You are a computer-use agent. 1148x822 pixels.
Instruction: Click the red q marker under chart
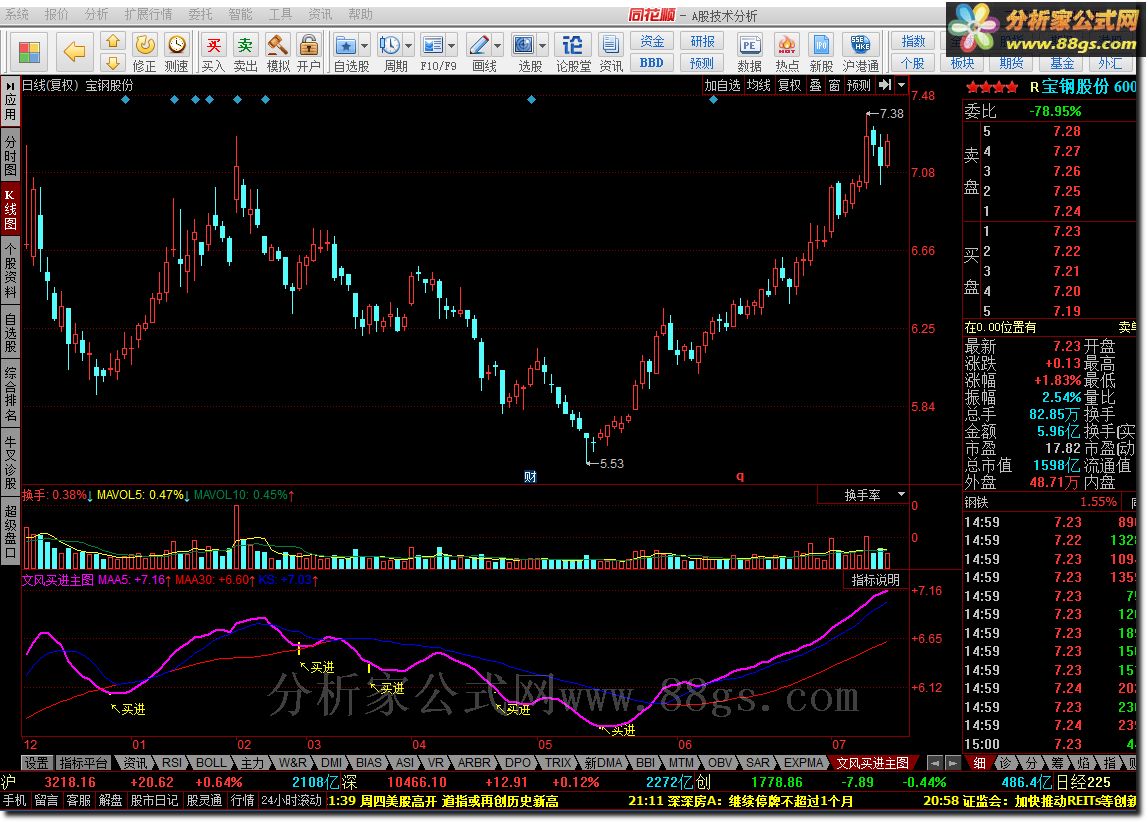pos(739,477)
